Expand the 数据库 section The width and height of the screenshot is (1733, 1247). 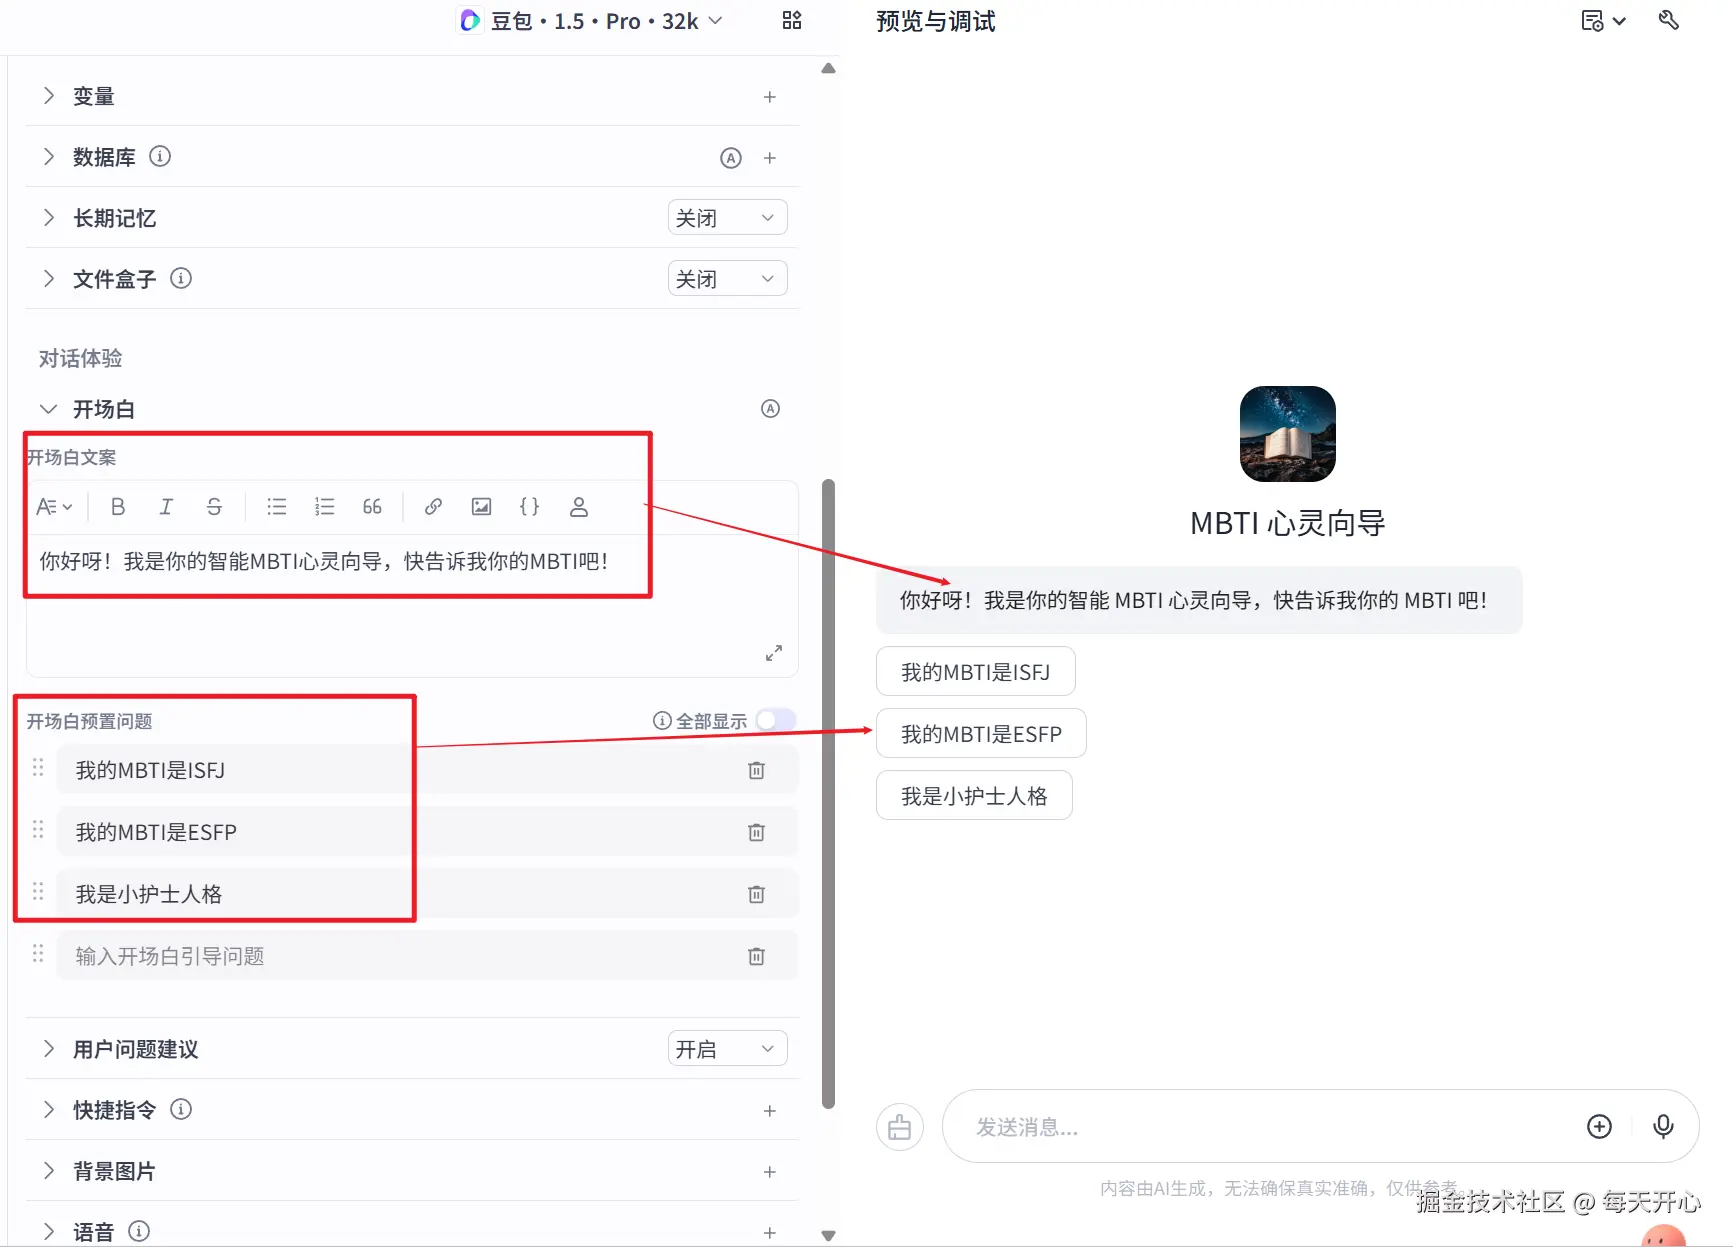tap(48, 157)
